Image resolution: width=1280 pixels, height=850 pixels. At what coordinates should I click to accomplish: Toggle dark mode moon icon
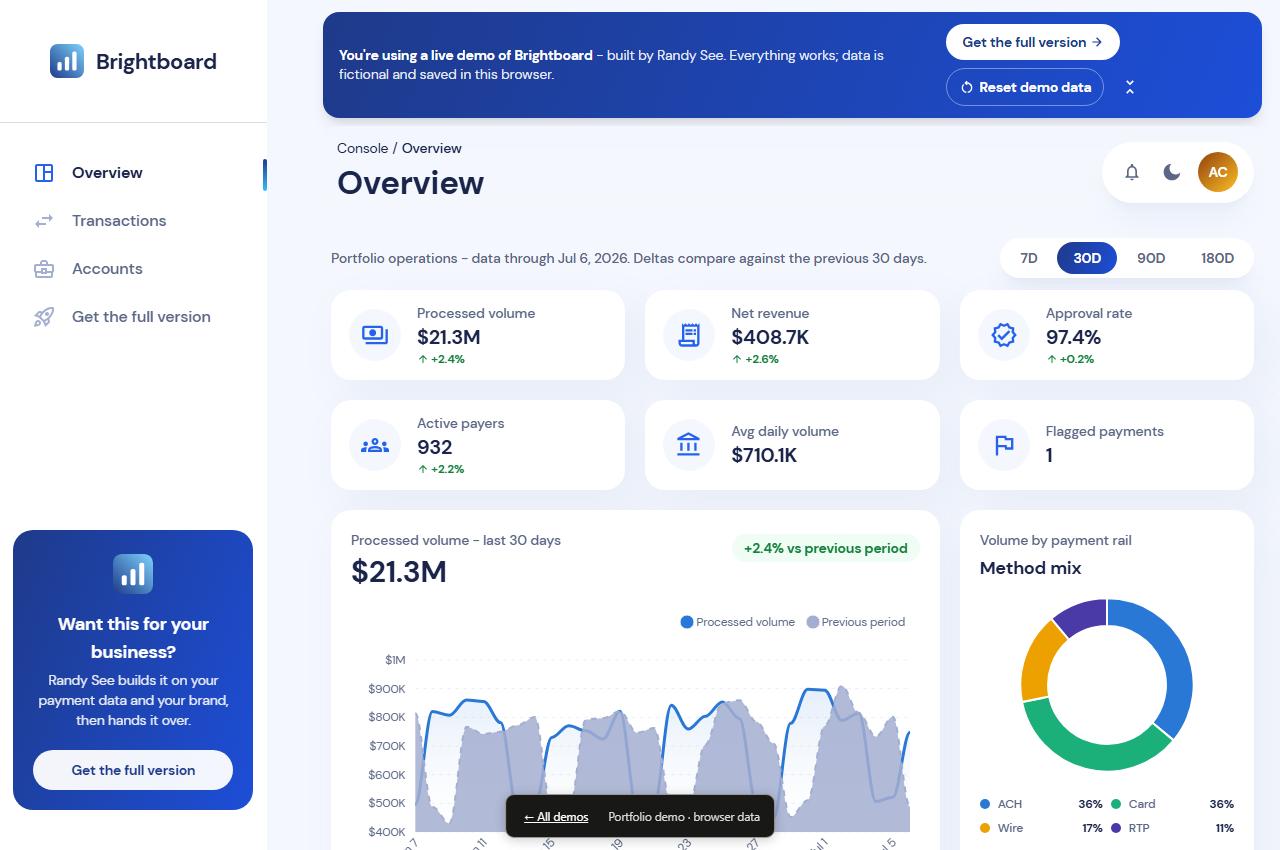1172,172
